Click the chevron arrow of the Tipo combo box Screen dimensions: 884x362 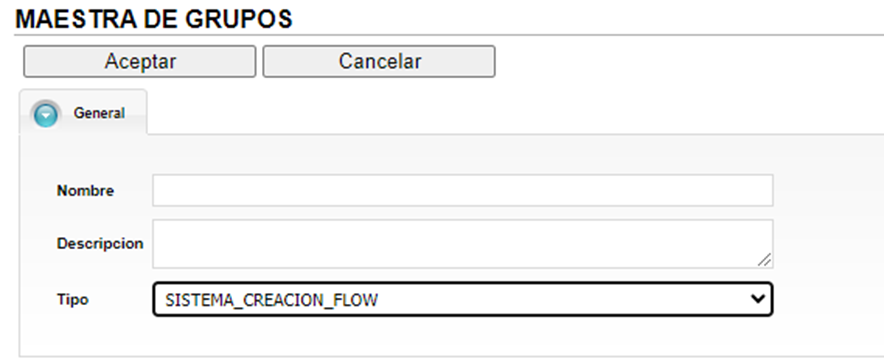tap(758, 299)
